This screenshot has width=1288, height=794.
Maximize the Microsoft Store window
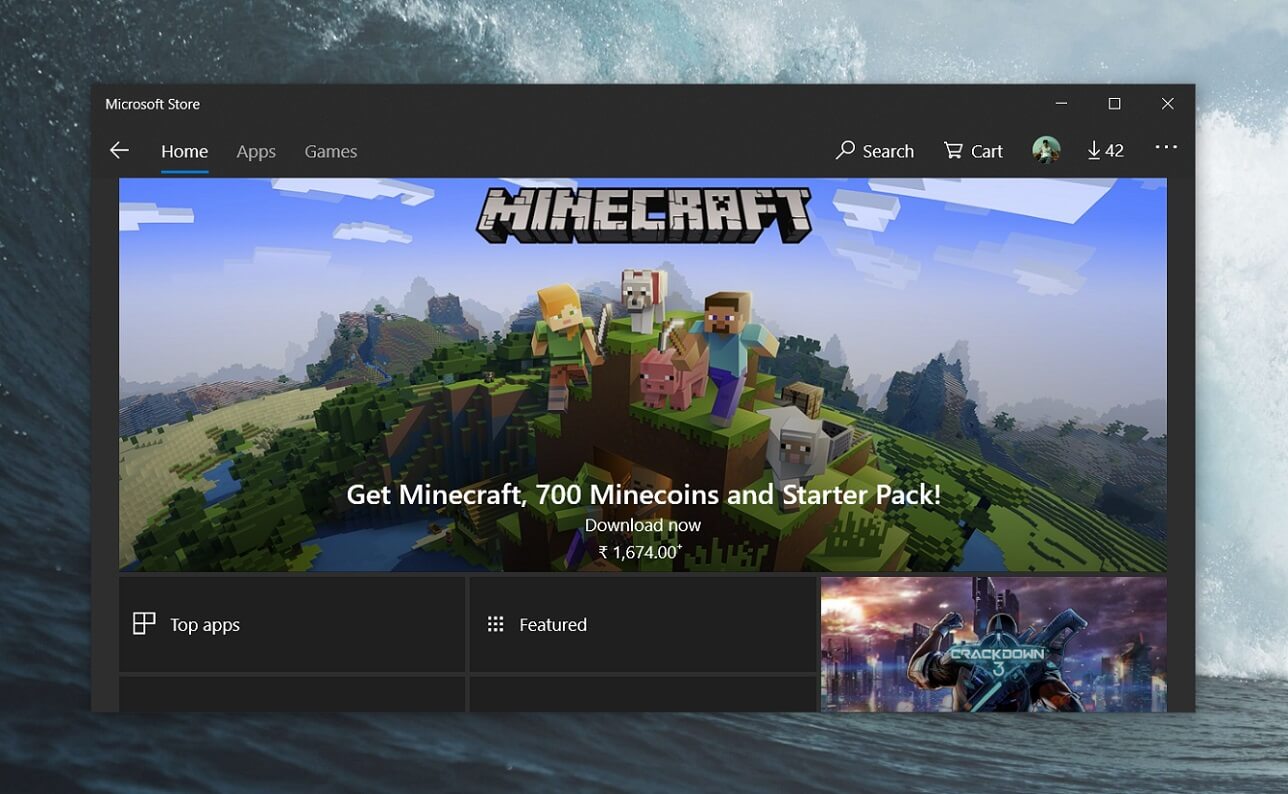tap(1114, 104)
